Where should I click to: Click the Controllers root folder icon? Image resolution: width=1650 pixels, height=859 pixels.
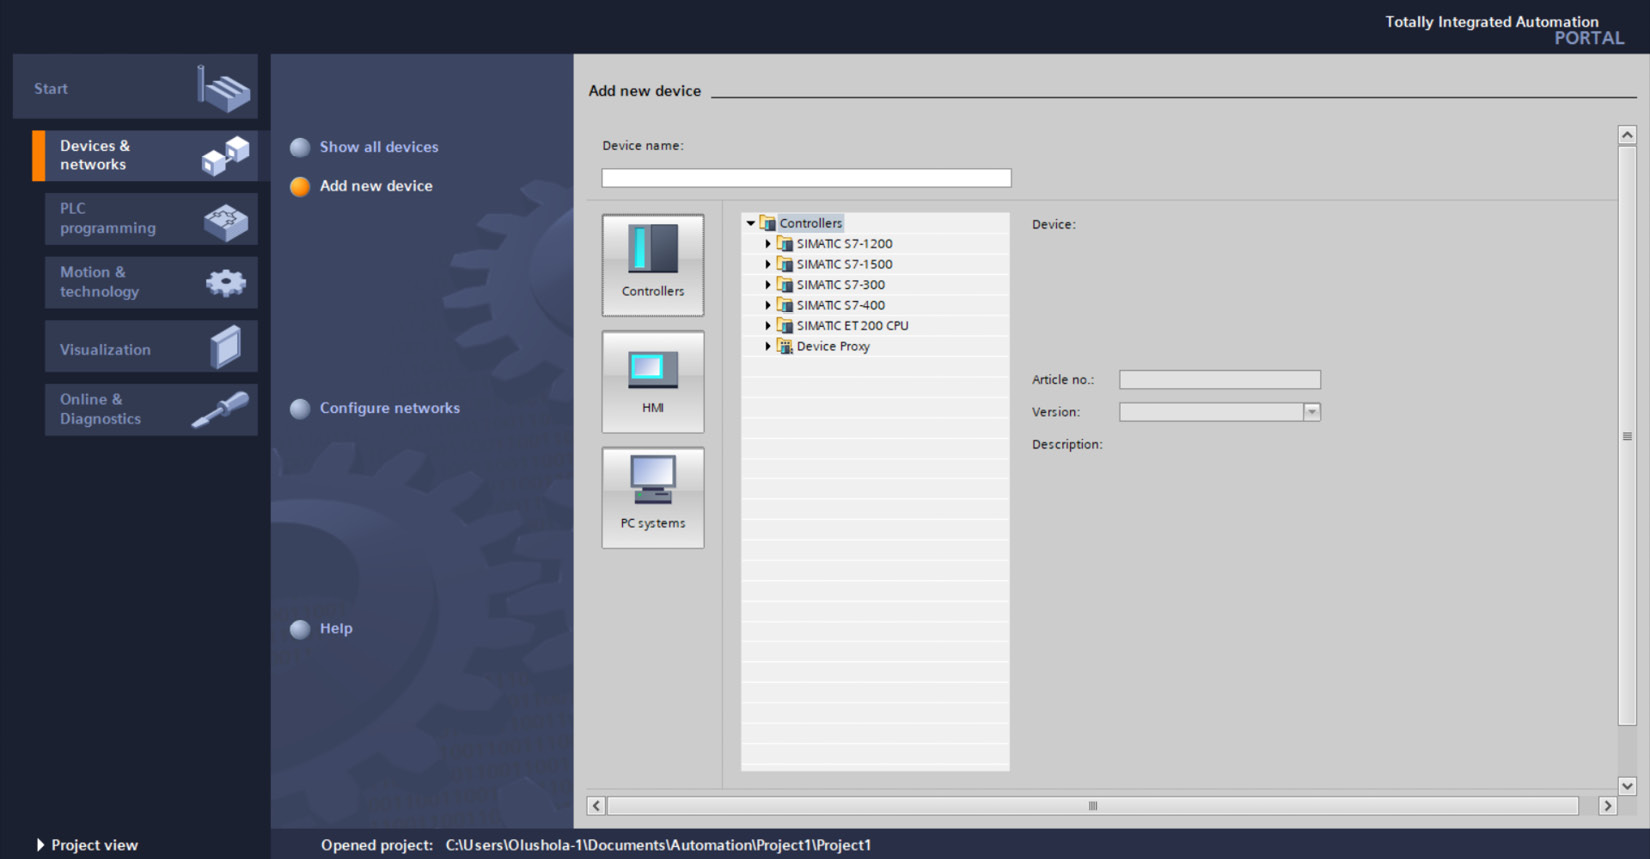[768, 223]
